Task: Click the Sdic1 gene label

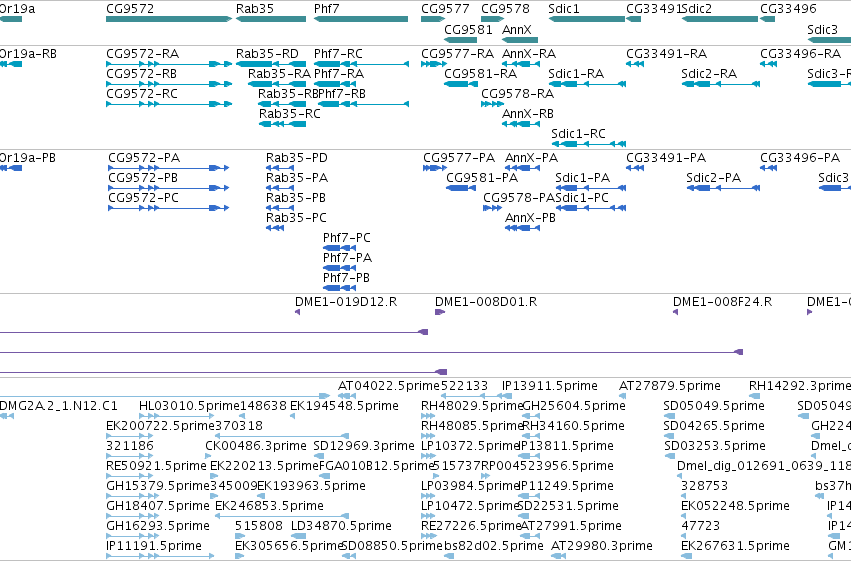Action: [x=564, y=9]
